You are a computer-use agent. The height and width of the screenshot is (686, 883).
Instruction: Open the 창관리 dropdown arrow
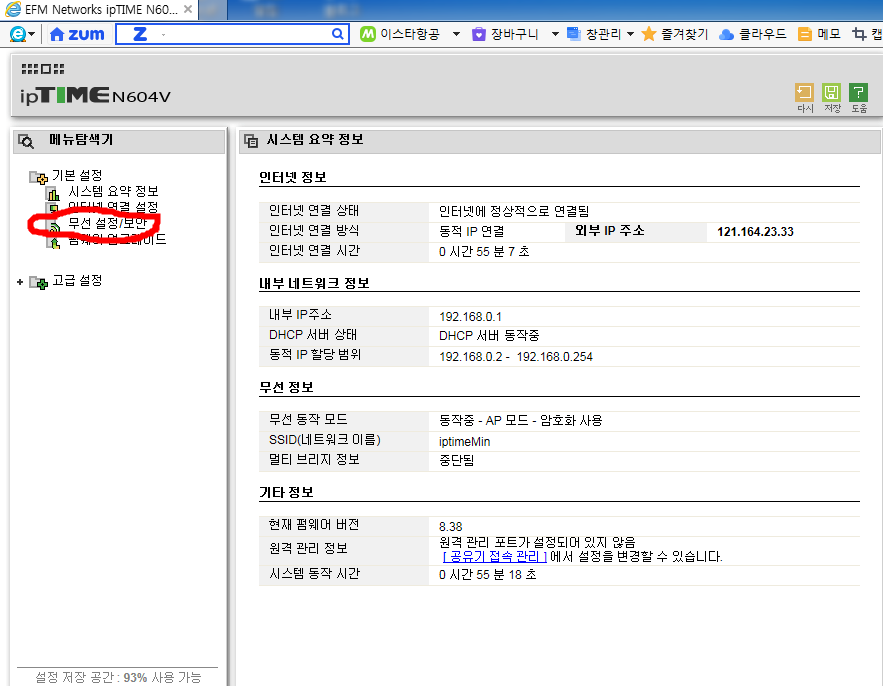[x=630, y=34]
